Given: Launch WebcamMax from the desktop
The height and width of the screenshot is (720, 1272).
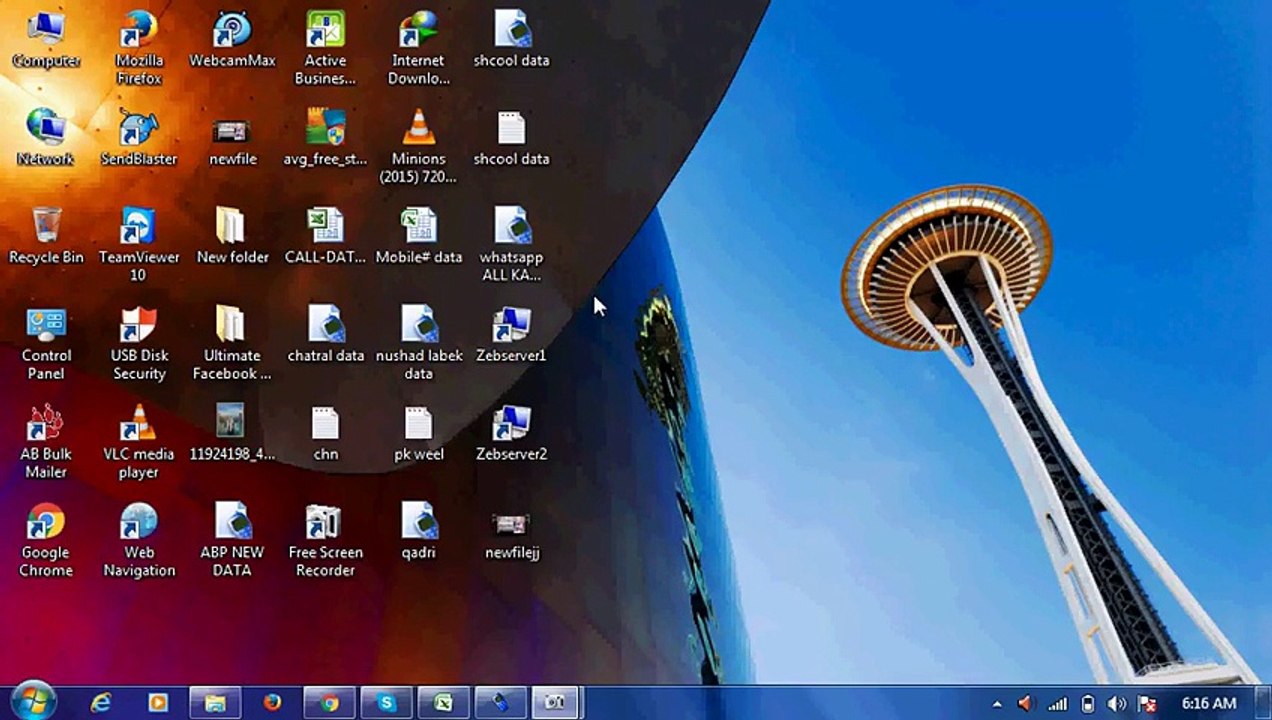Looking at the screenshot, I should point(232,40).
